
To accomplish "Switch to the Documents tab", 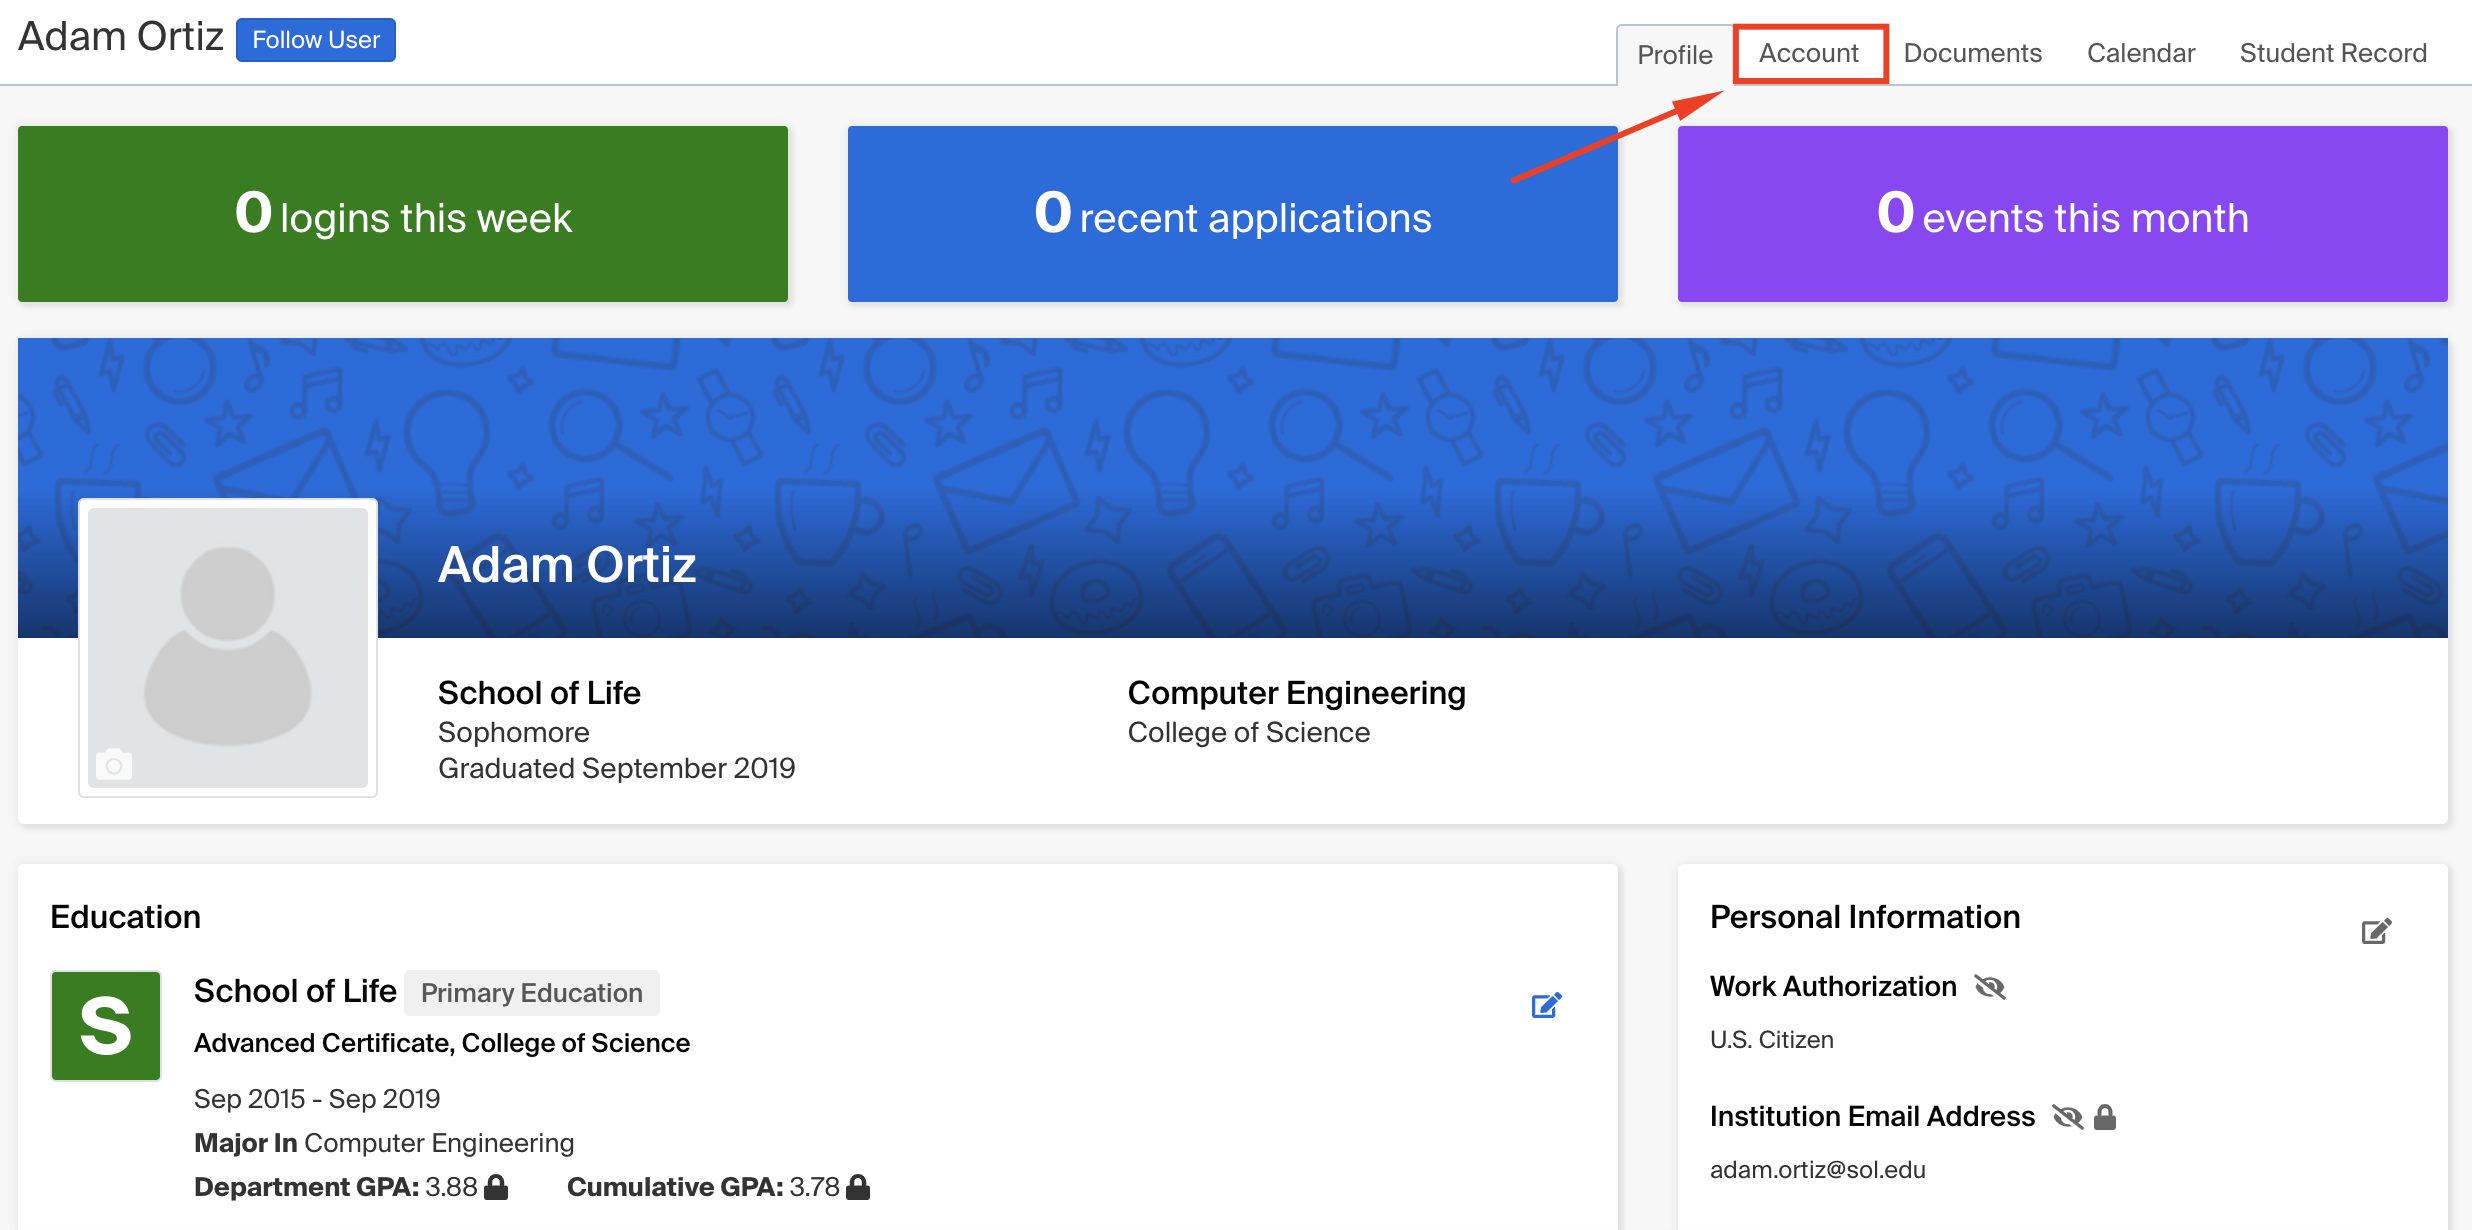I will (x=1972, y=53).
